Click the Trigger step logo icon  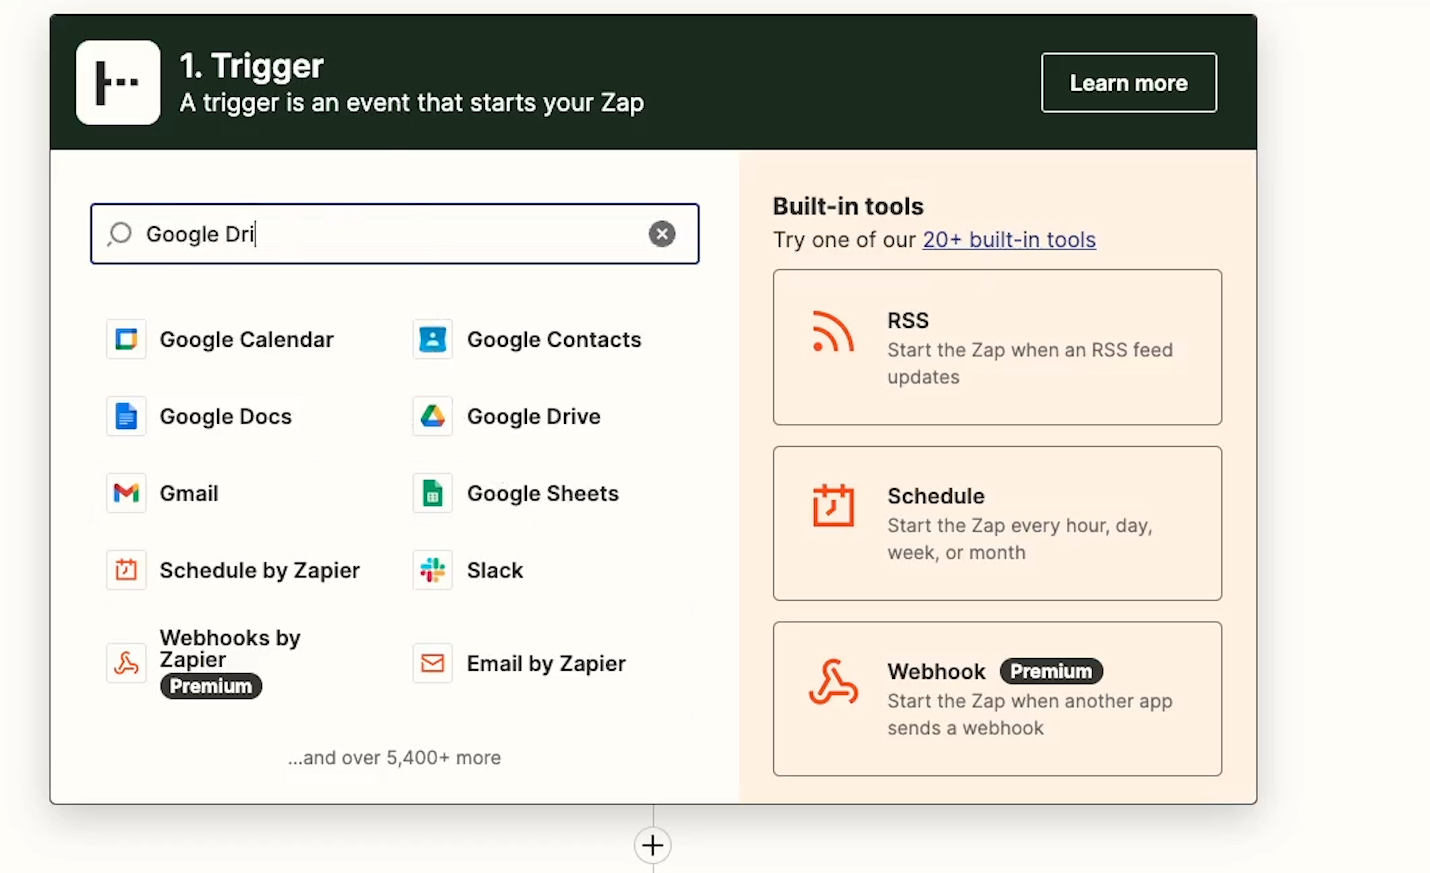pos(118,83)
